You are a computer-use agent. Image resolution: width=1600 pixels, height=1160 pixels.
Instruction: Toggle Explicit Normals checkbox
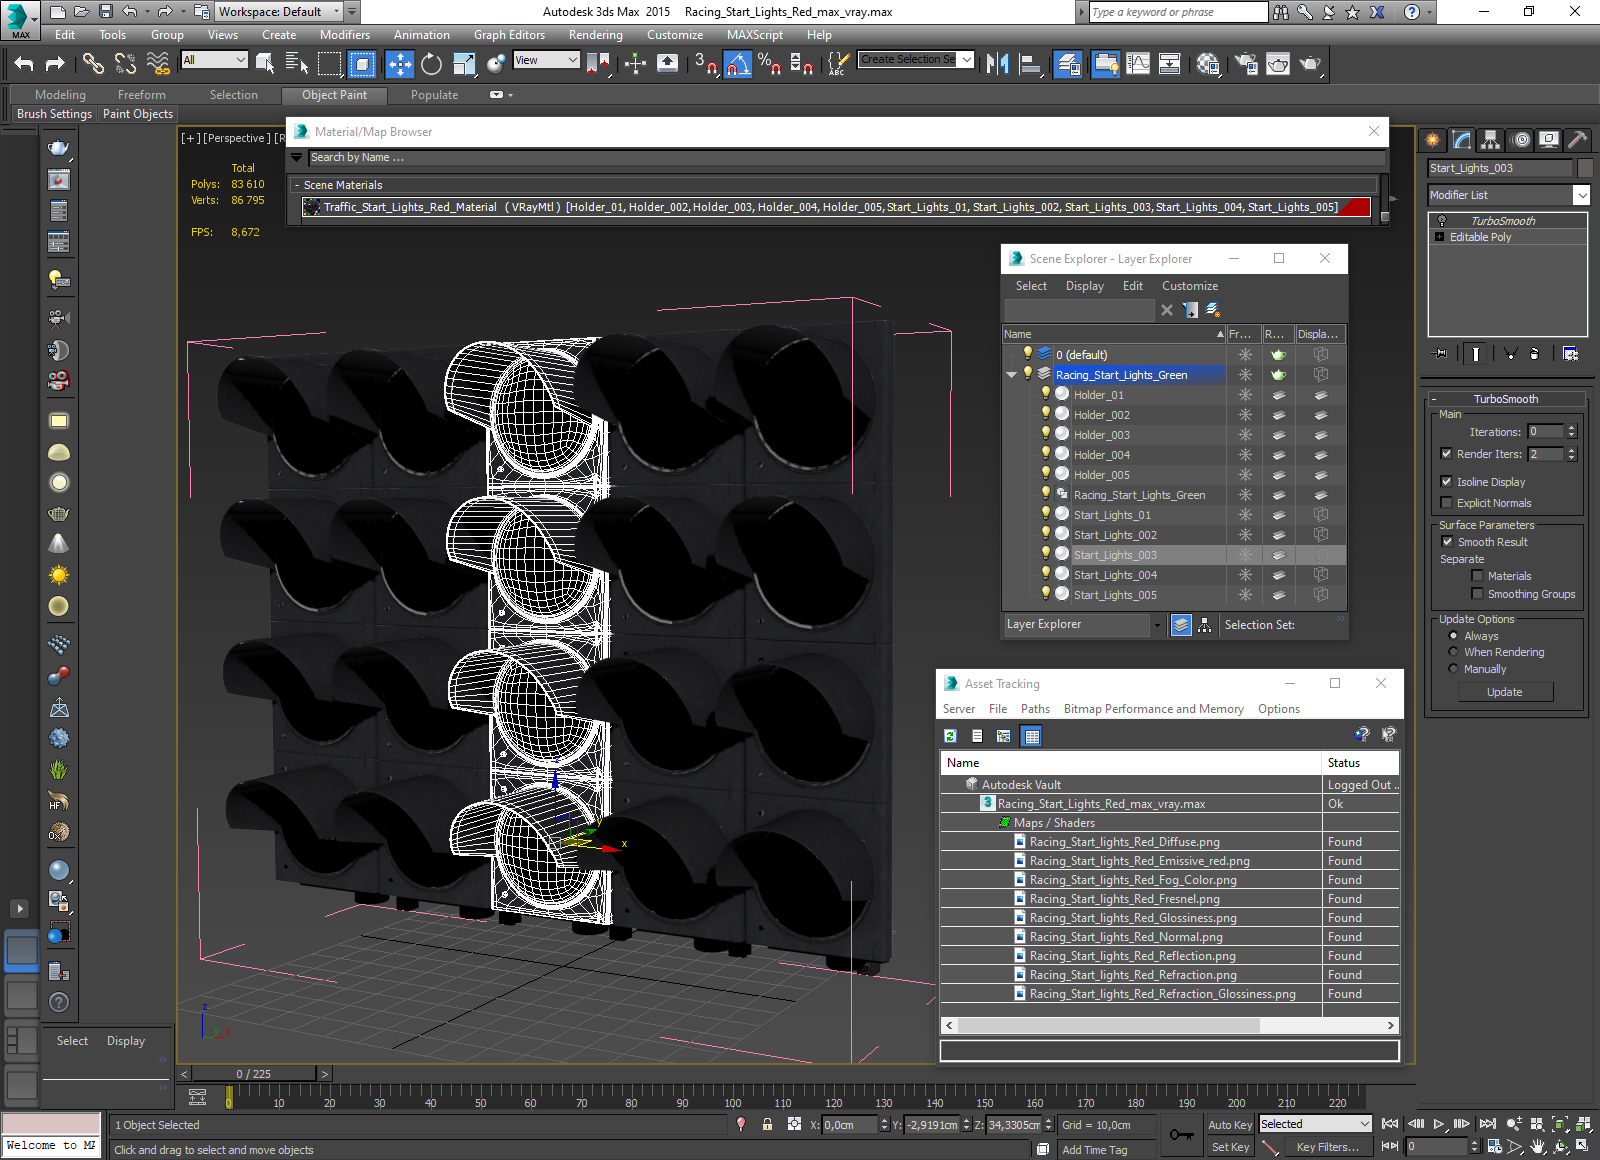(1446, 502)
